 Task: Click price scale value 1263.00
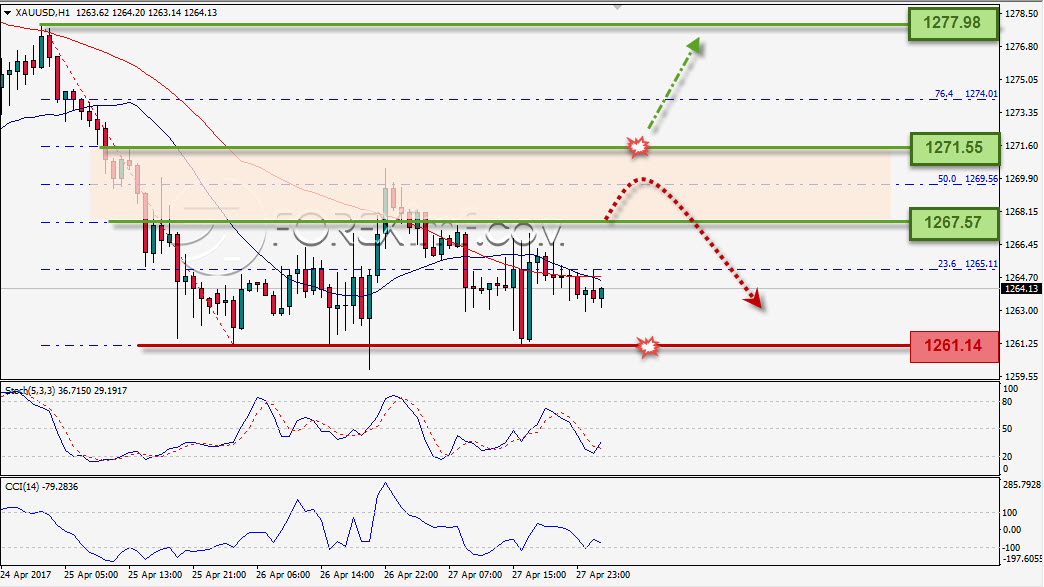pyautogui.click(x=1021, y=310)
